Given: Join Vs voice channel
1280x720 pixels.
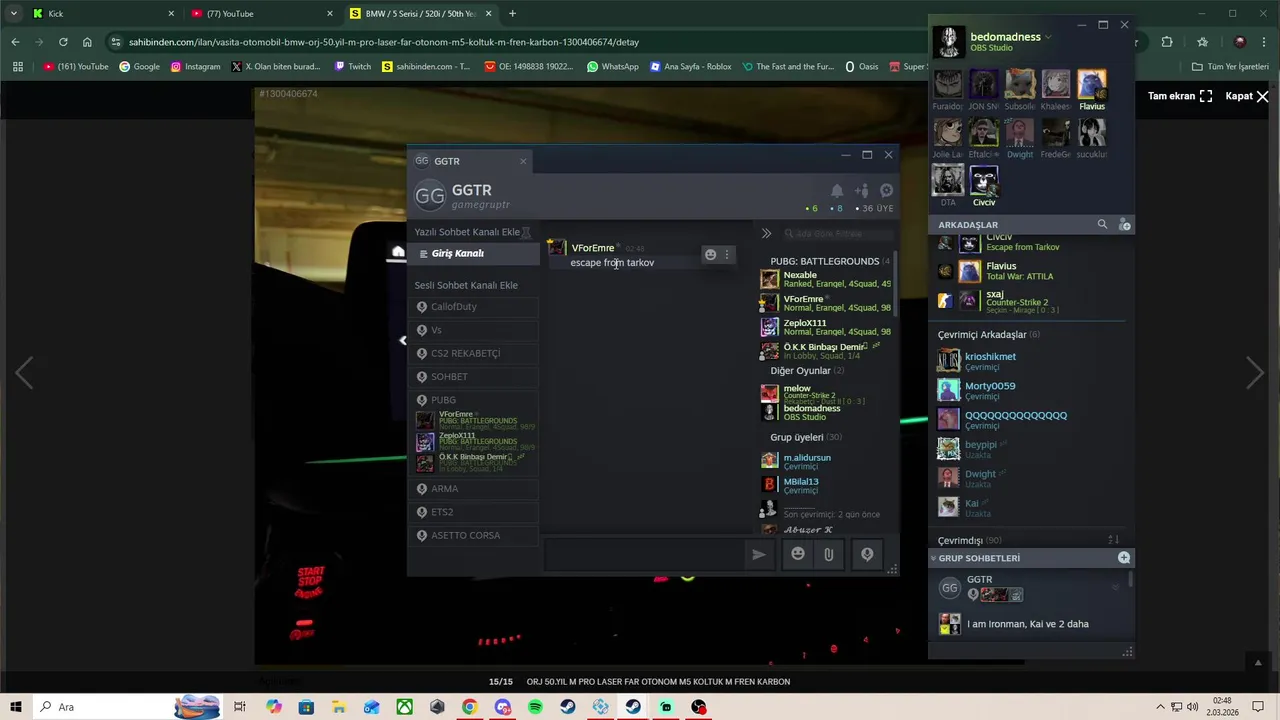Looking at the screenshot, I should click(475, 330).
